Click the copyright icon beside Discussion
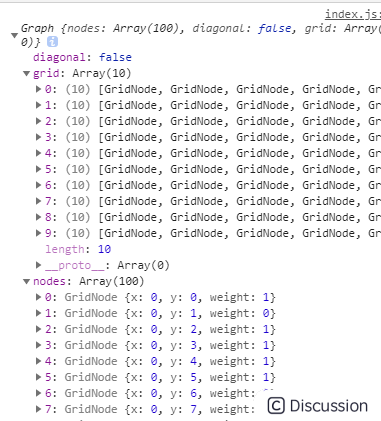 click(x=276, y=406)
